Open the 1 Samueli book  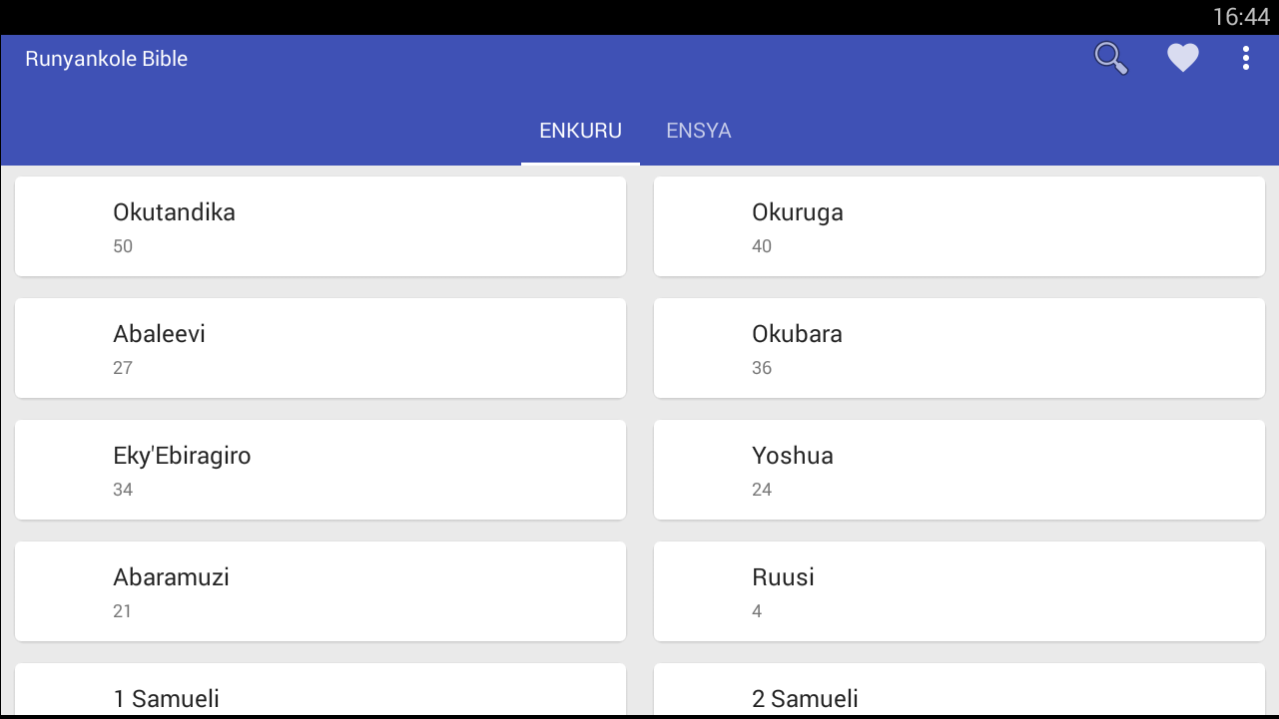pos(320,690)
